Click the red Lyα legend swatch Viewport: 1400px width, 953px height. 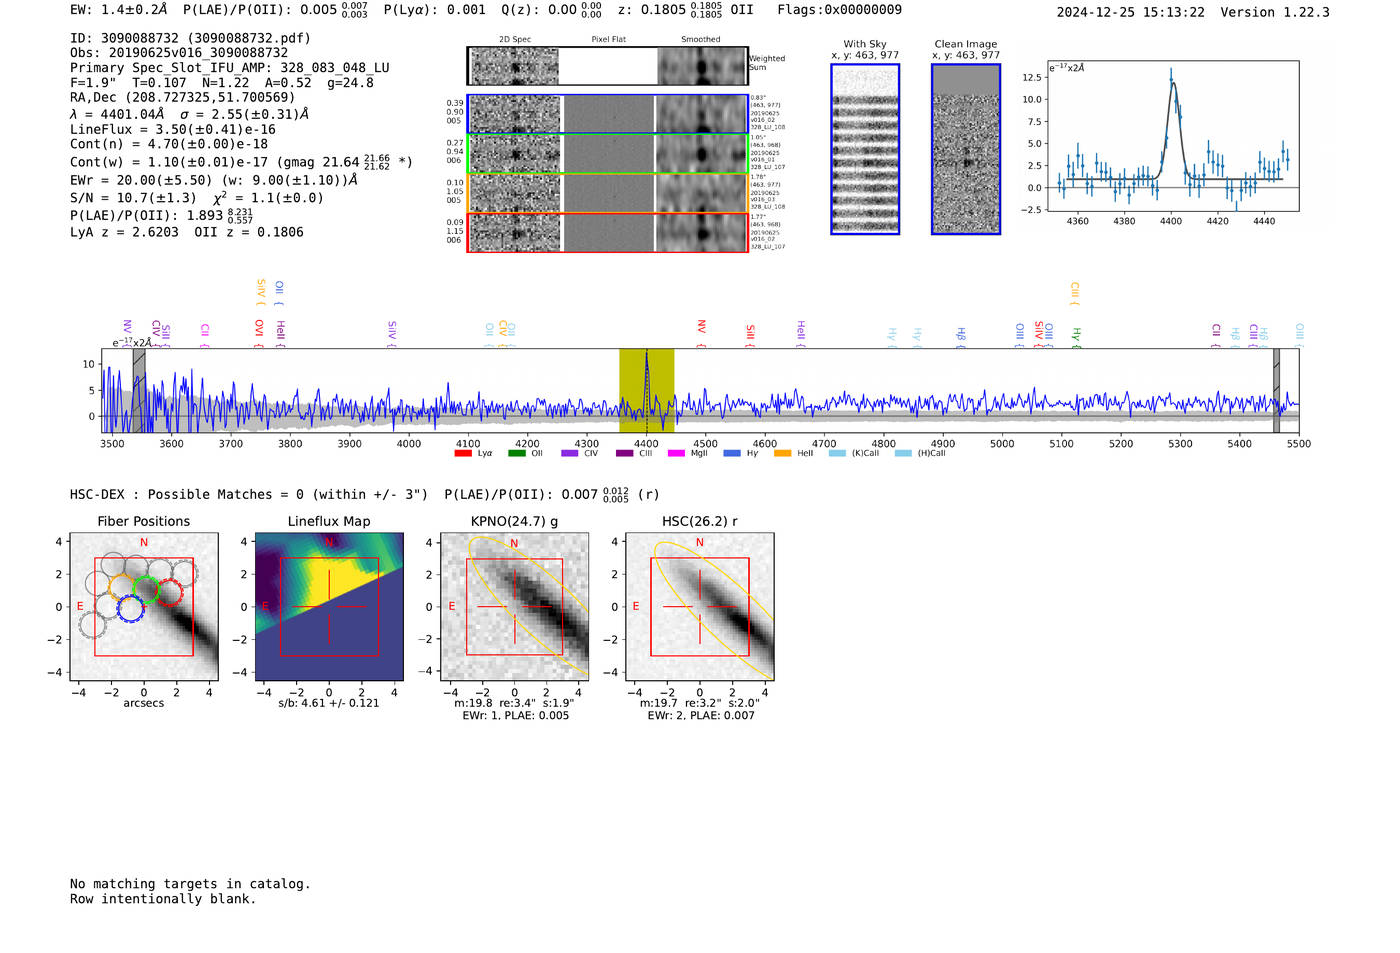point(463,453)
